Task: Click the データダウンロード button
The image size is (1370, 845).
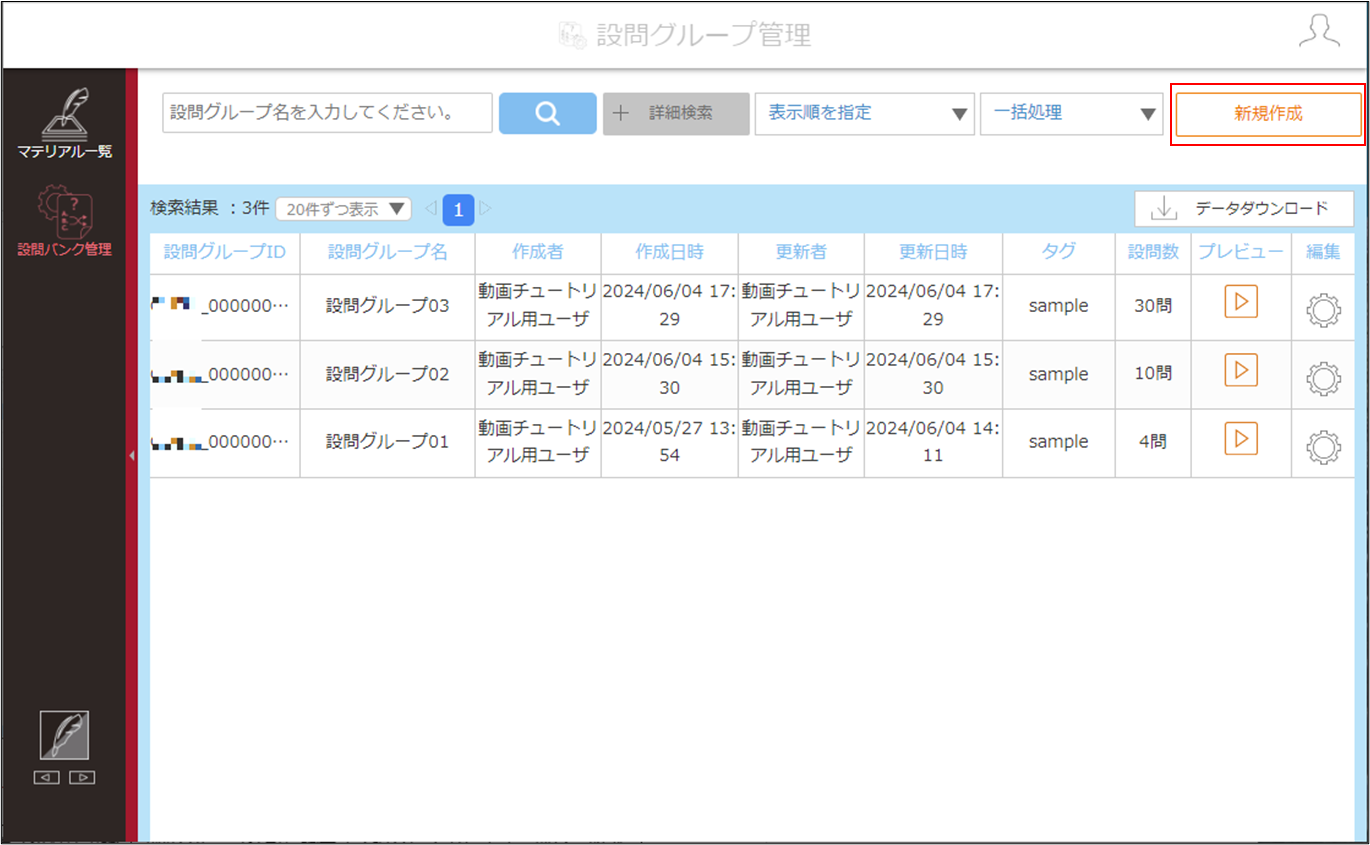Action: coord(1244,208)
